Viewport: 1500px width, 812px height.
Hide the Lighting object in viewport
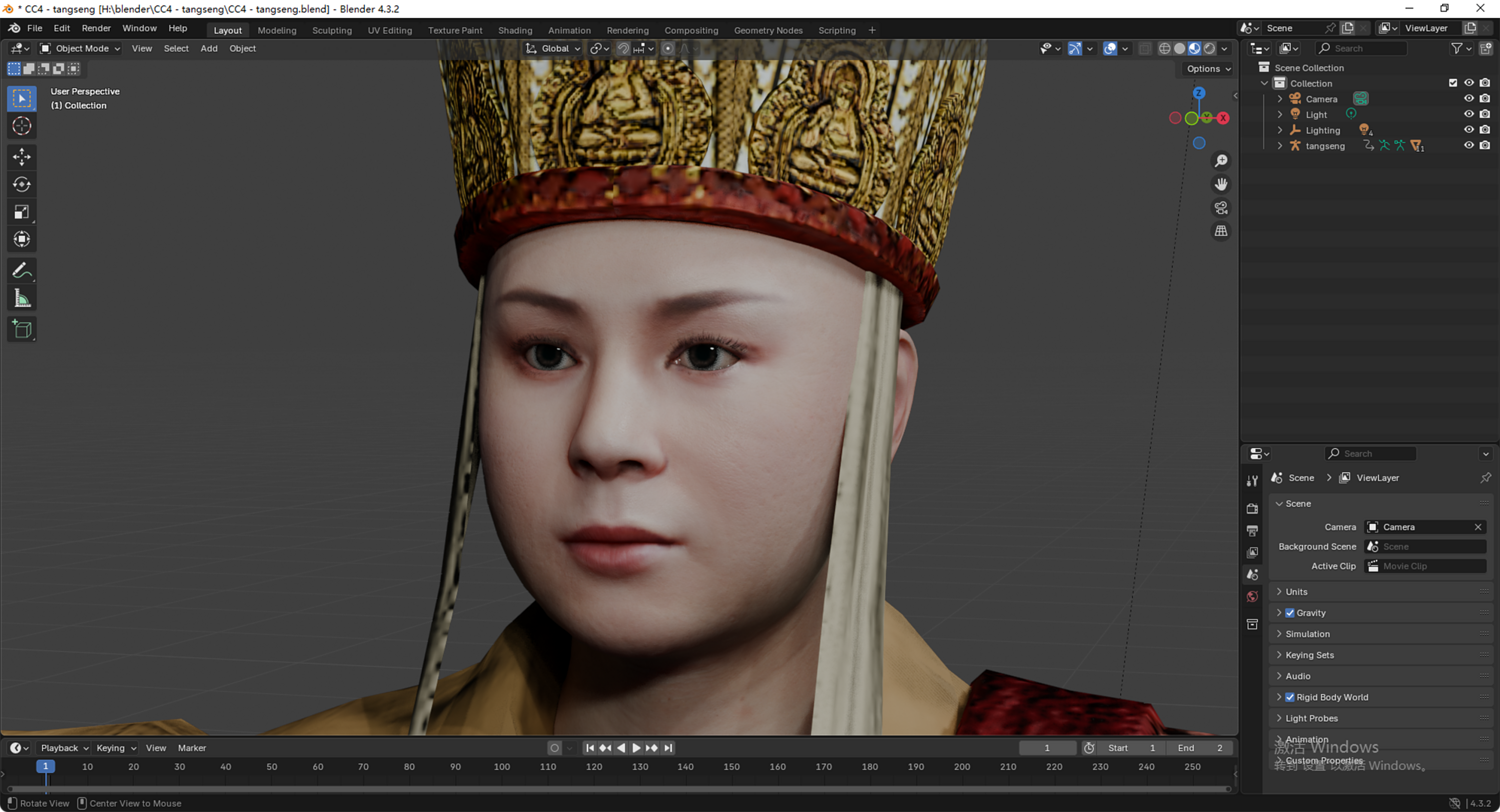tap(1469, 130)
